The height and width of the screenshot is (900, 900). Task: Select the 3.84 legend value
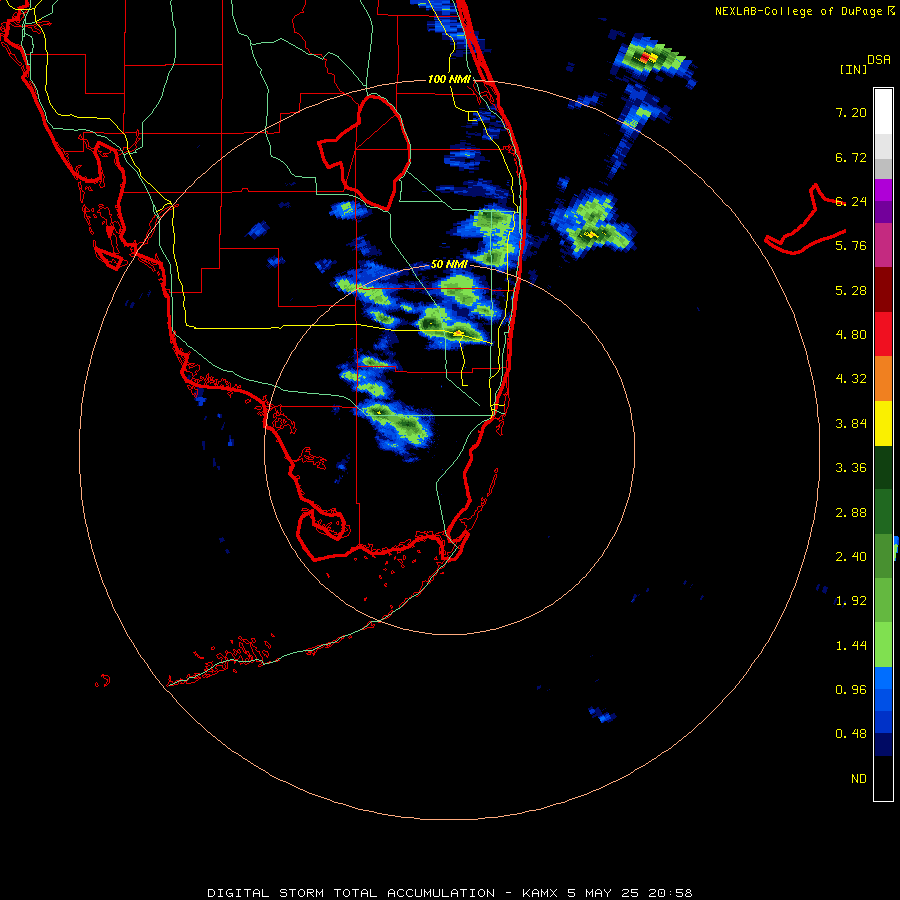pyautogui.click(x=851, y=424)
